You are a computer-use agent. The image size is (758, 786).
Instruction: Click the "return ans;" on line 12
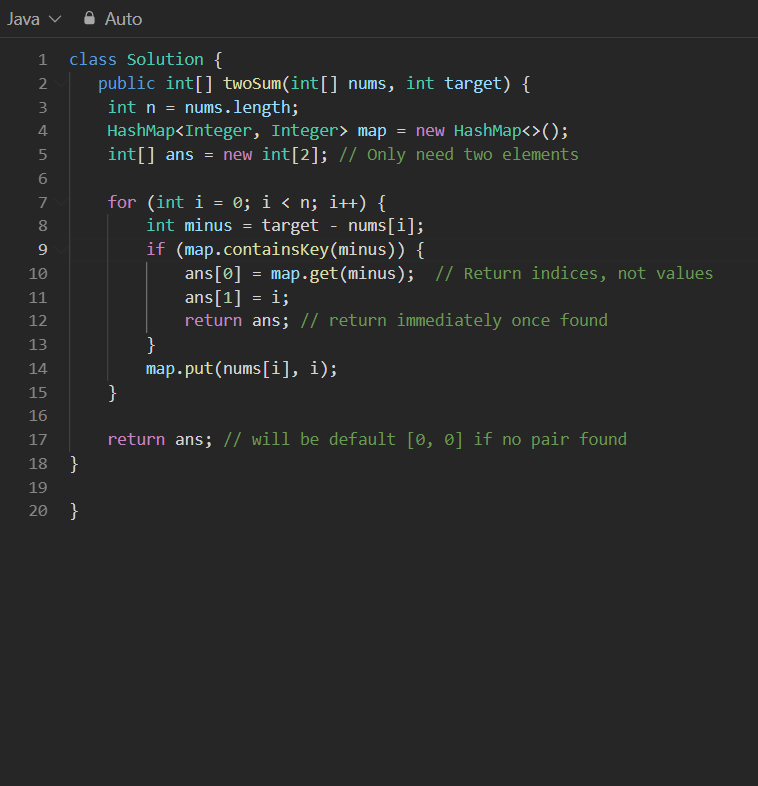tap(237, 320)
